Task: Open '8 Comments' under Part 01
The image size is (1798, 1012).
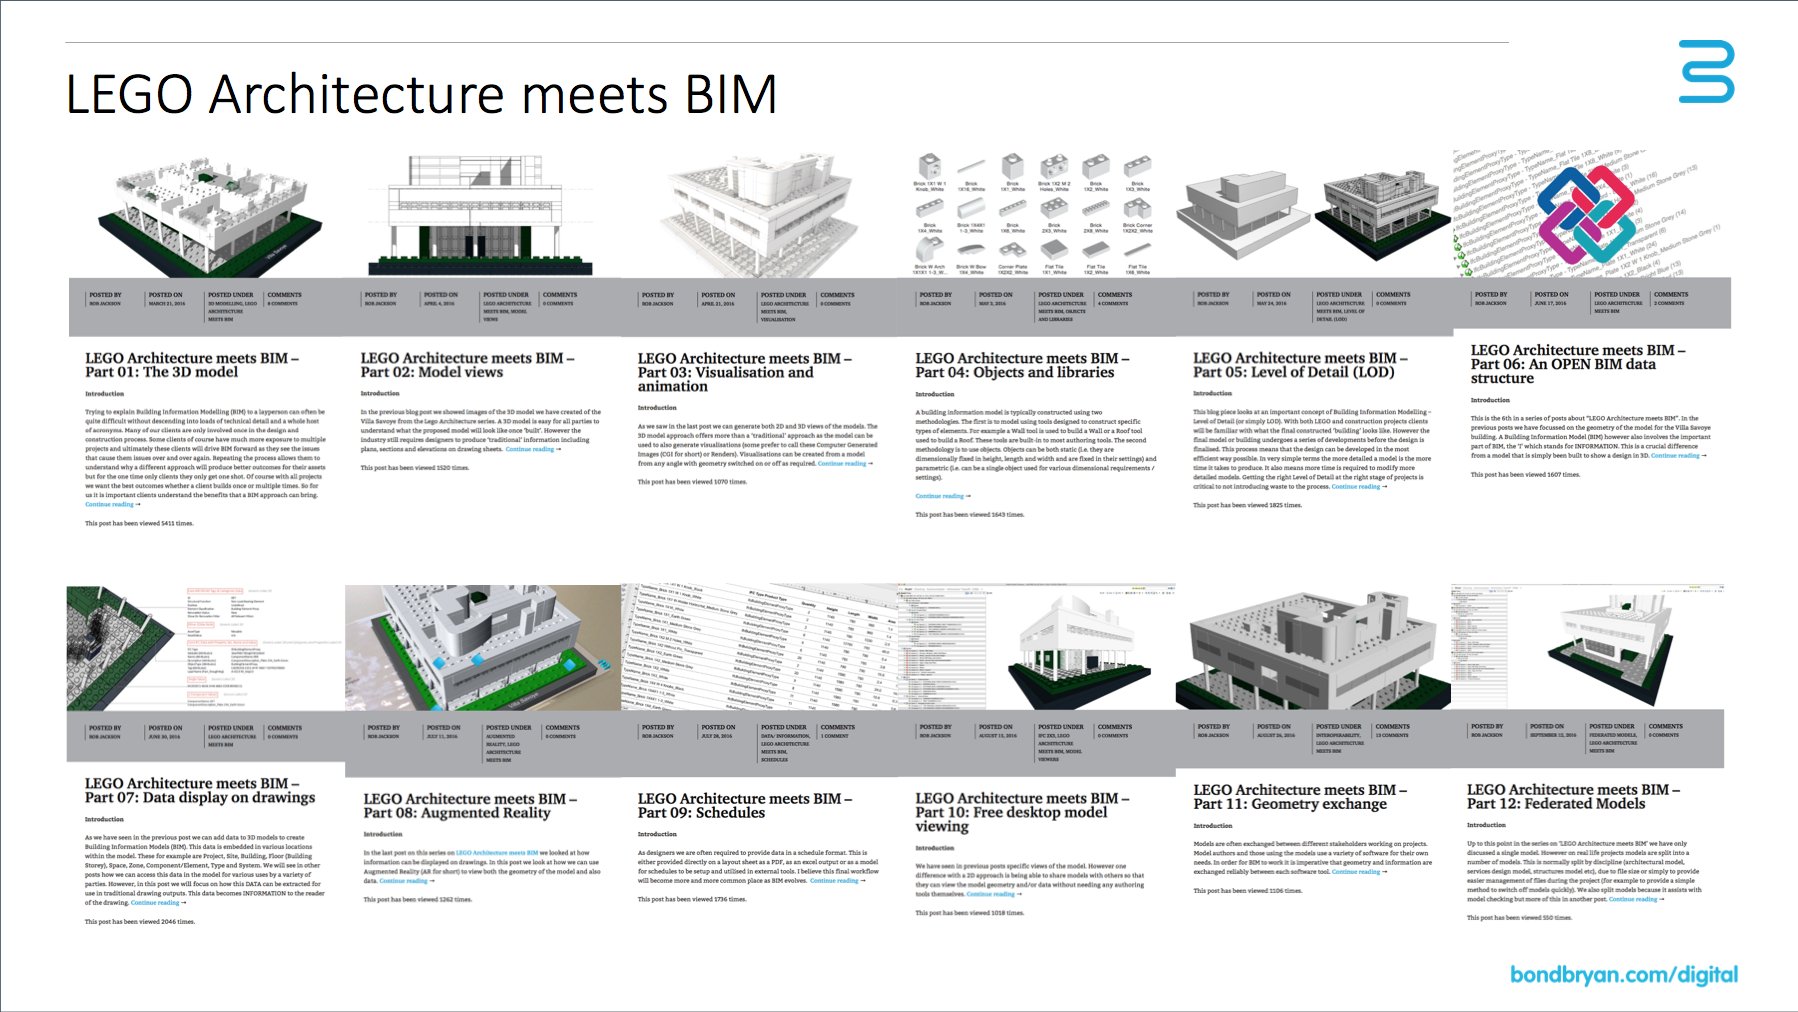Action: point(283,304)
